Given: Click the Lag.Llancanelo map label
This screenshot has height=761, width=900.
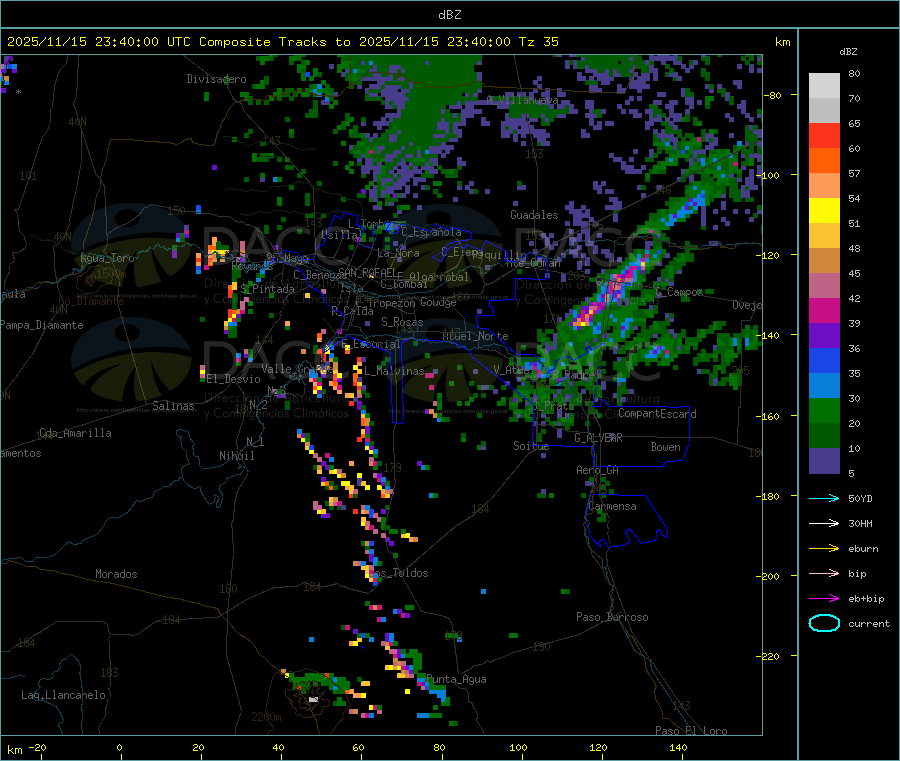Looking at the screenshot, I should (x=63, y=695).
